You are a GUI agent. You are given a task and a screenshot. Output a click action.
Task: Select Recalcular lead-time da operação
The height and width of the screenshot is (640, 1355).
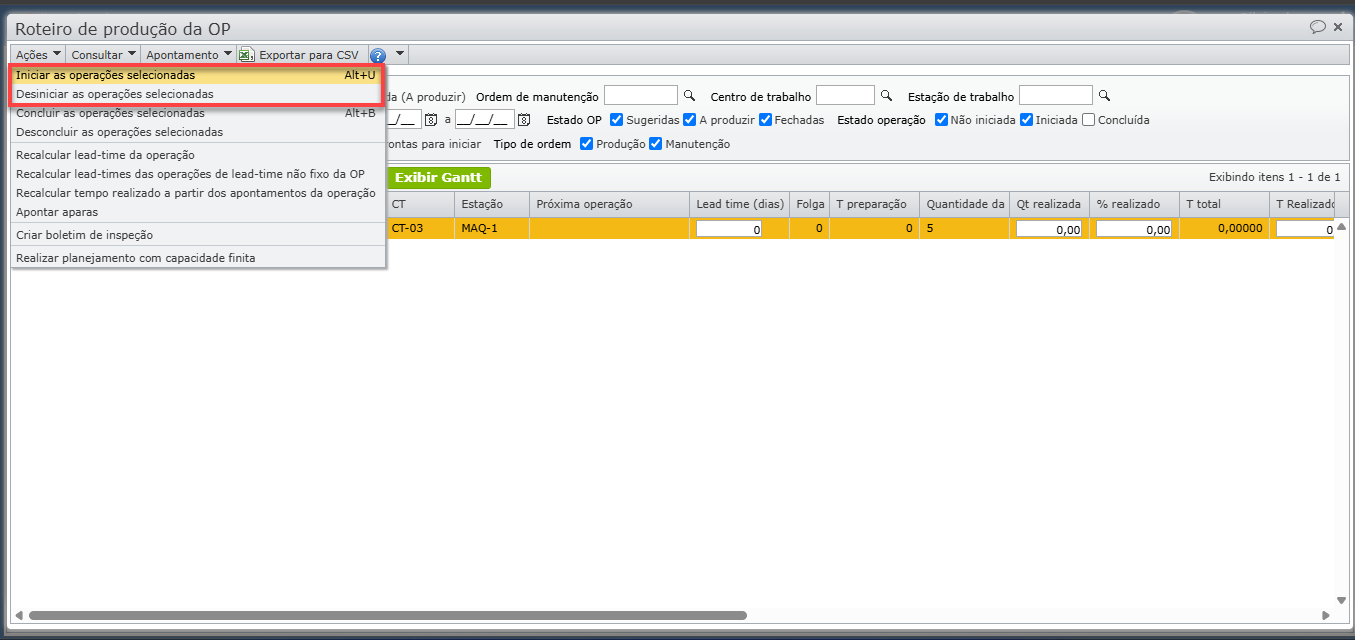[x=196, y=155]
